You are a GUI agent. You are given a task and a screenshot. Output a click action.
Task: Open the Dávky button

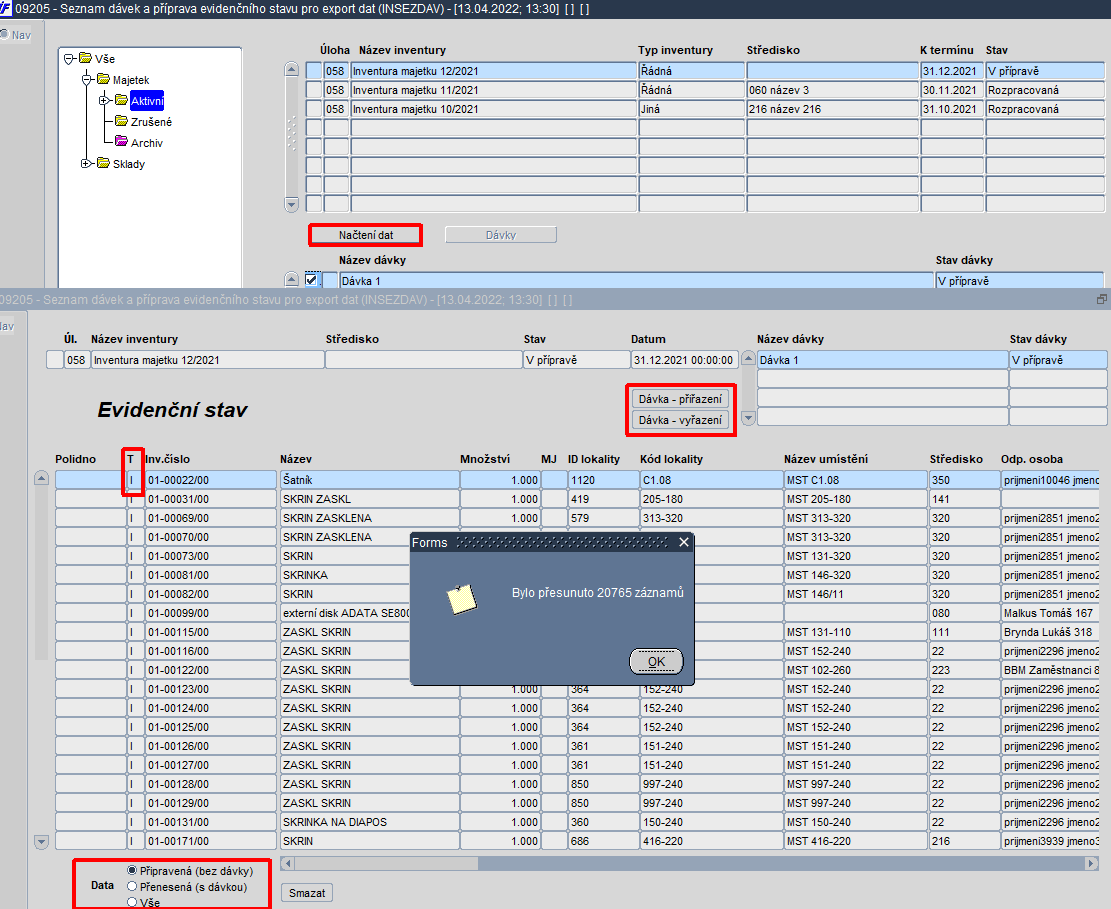pos(500,235)
